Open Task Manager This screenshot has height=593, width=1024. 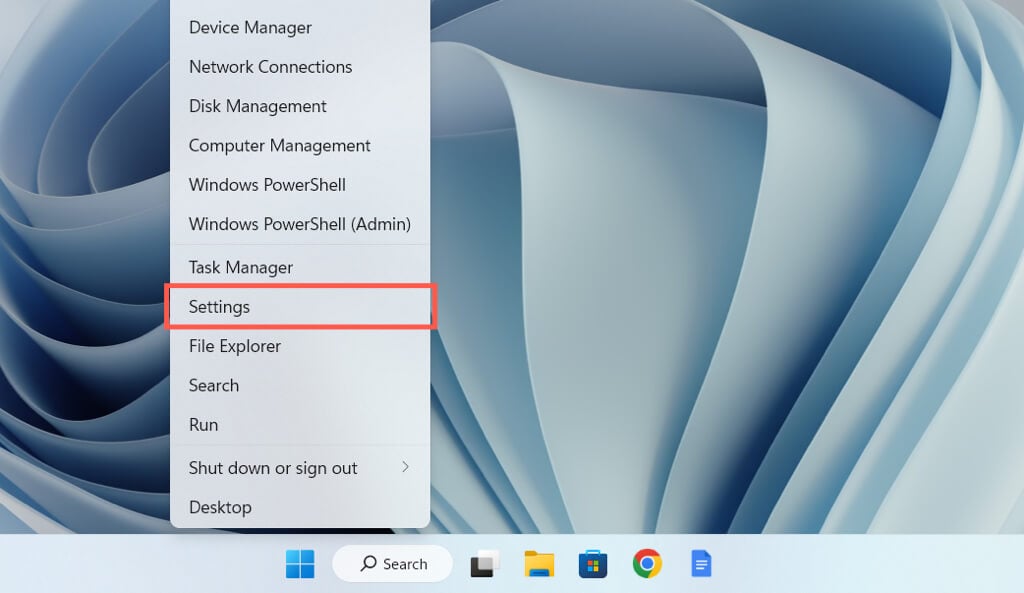(300, 267)
